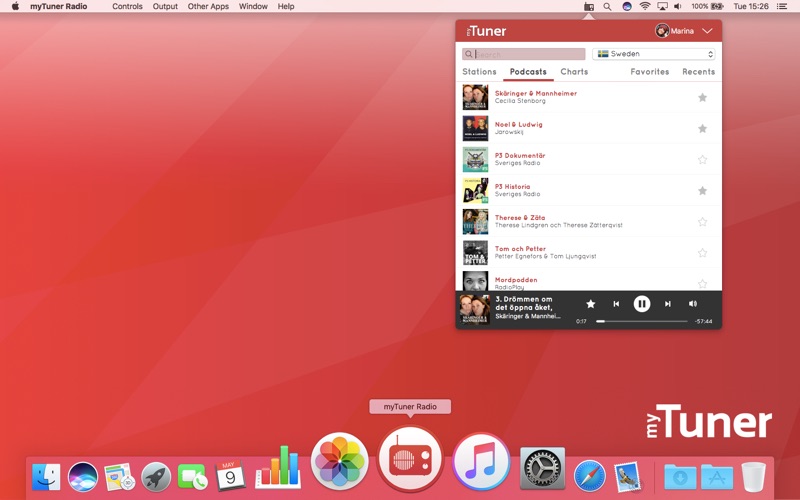Click the player volume speaker icon
Viewport: 800px width, 500px height.
click(x=693, y=304)
